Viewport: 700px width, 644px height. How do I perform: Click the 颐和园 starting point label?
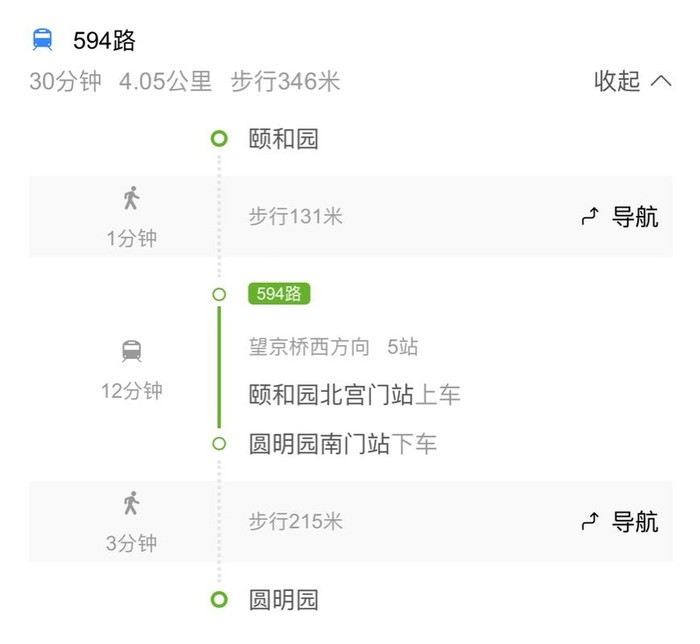(283, 139)
